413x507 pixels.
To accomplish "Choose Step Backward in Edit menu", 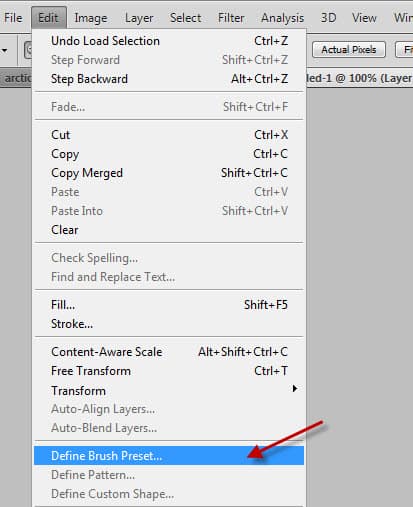I will 169,79.
